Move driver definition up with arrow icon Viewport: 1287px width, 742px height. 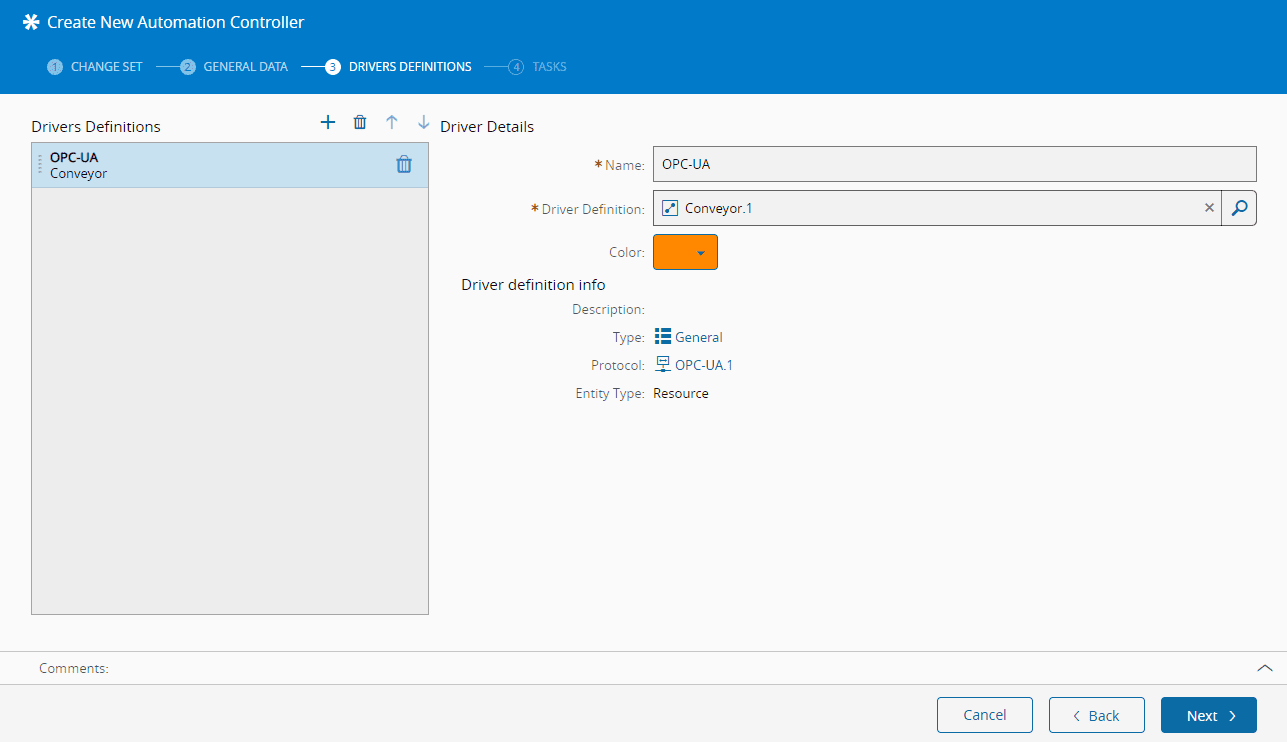point(392,122)
